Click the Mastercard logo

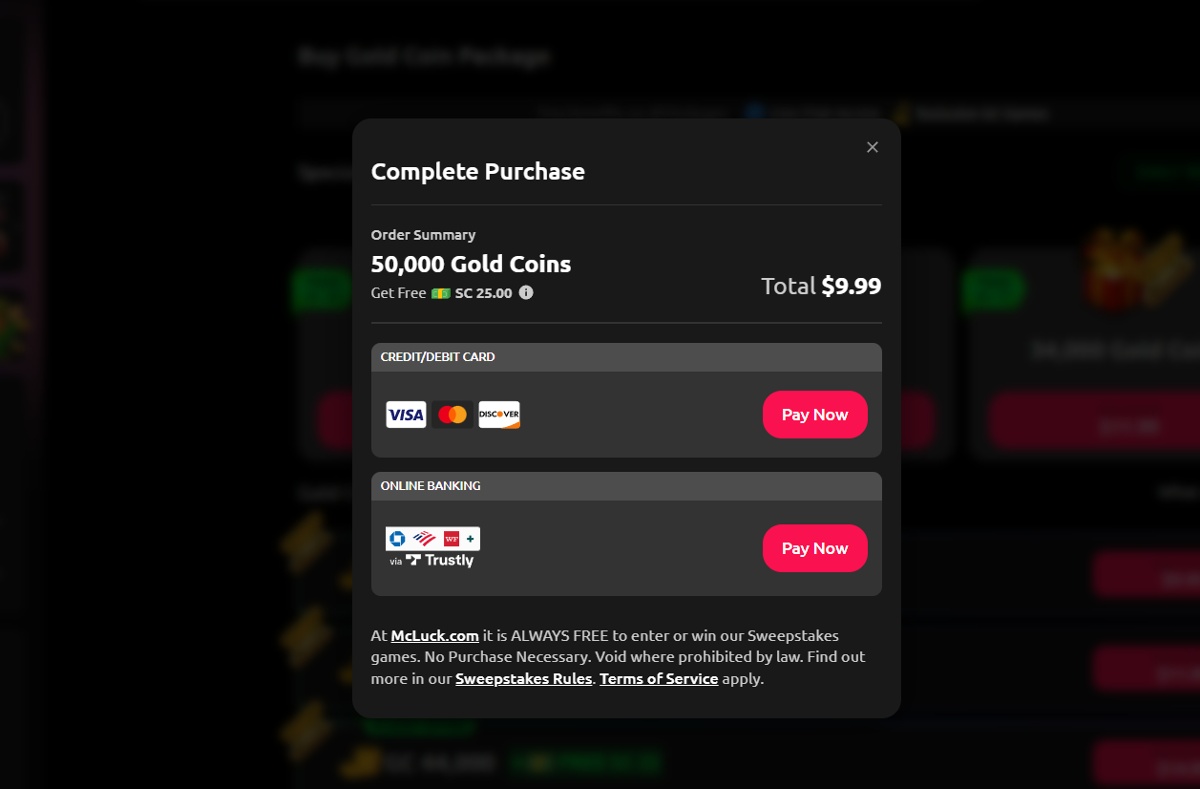point(452,415)
